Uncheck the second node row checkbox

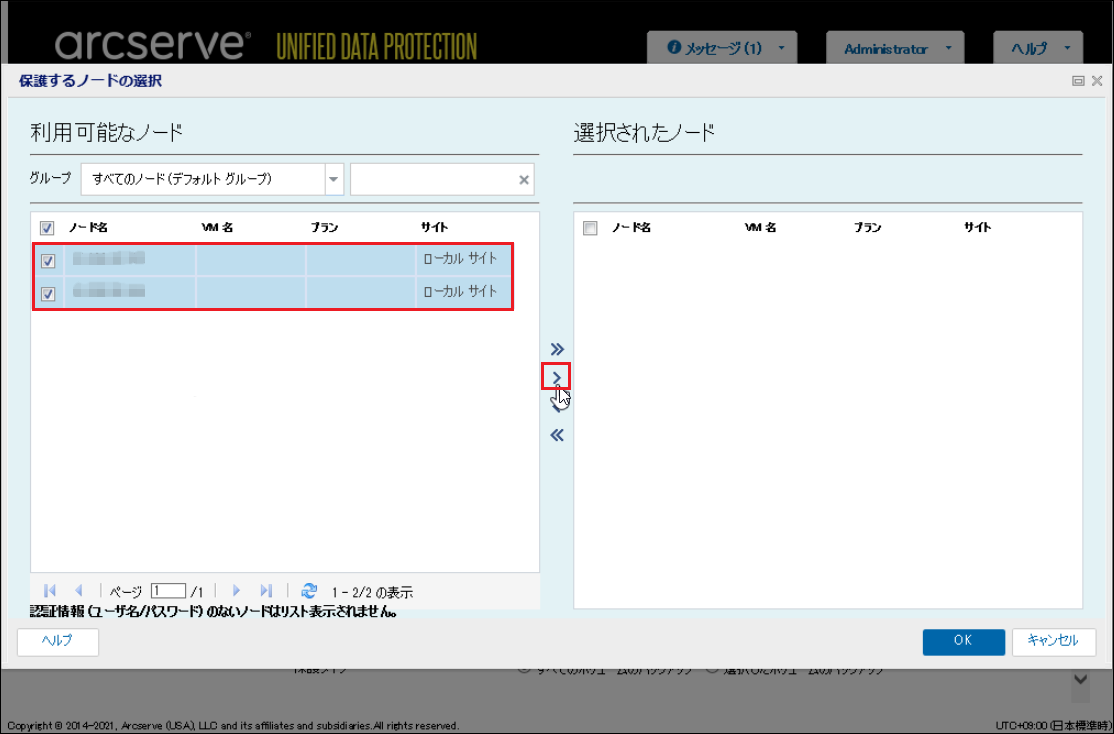(48, 293)
